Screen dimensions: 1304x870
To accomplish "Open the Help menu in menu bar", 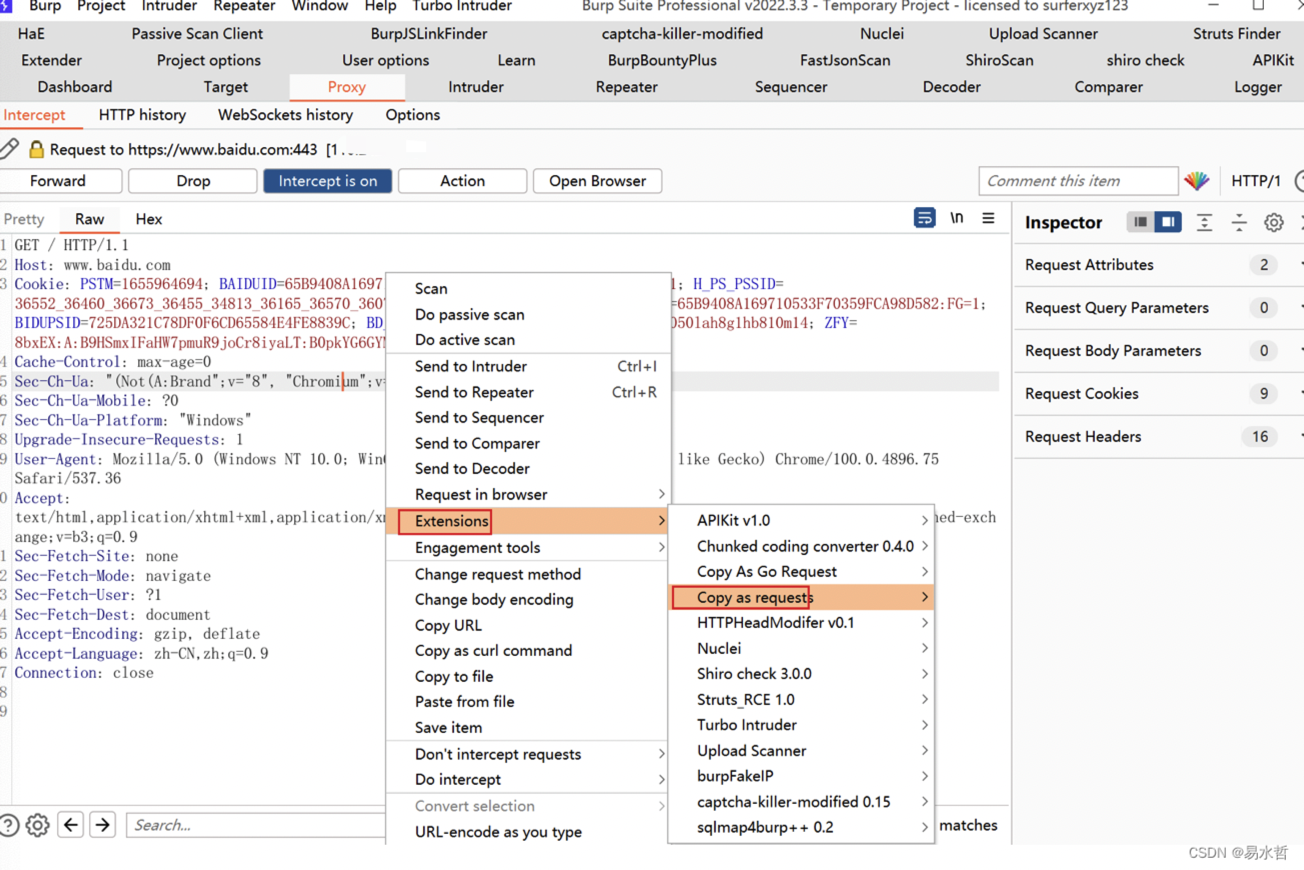I will click(x=380, y=6).
